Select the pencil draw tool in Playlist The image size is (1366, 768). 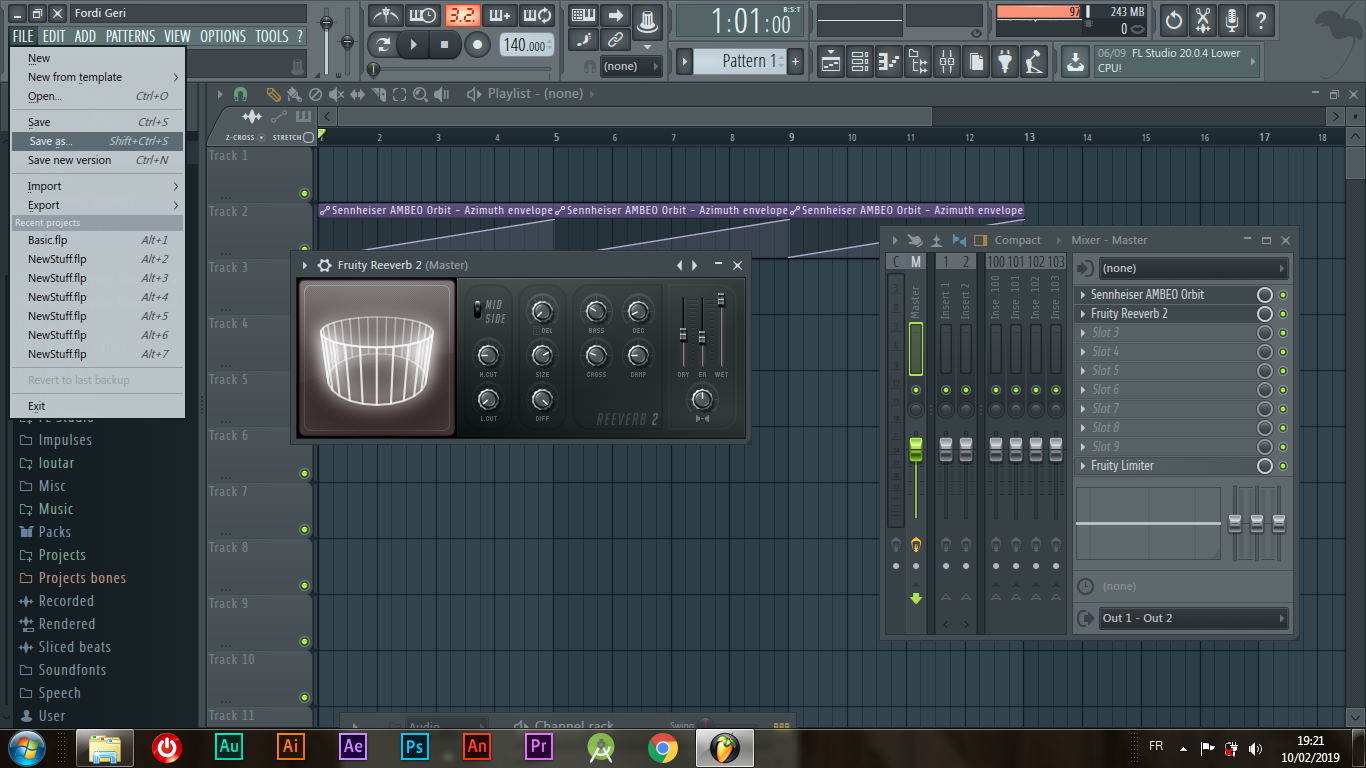(273, 94)
